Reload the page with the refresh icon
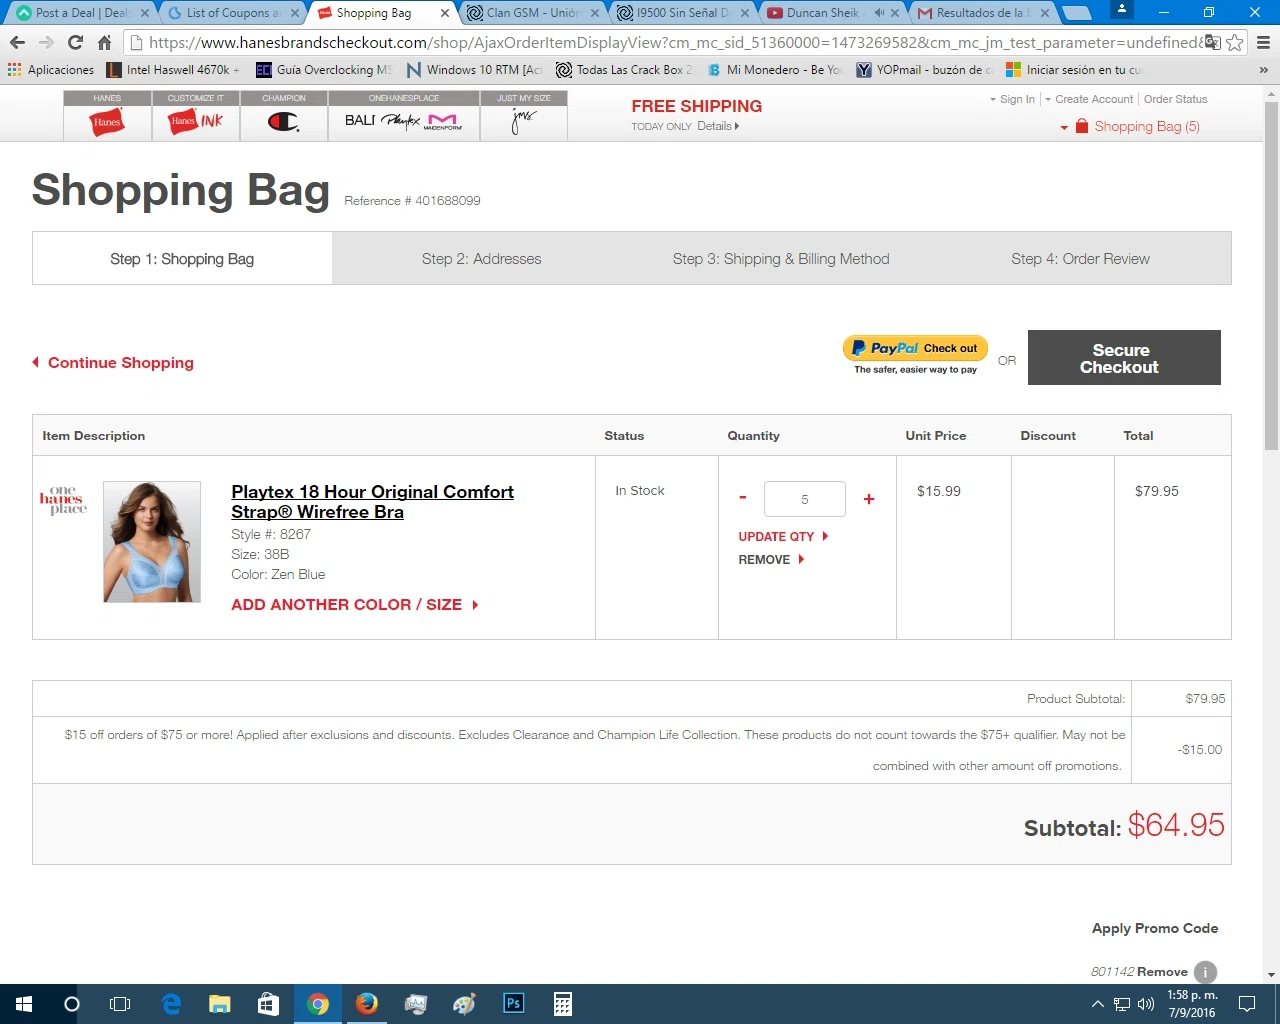This screenshot has height=1024, width=1280. tap(75, 42)
